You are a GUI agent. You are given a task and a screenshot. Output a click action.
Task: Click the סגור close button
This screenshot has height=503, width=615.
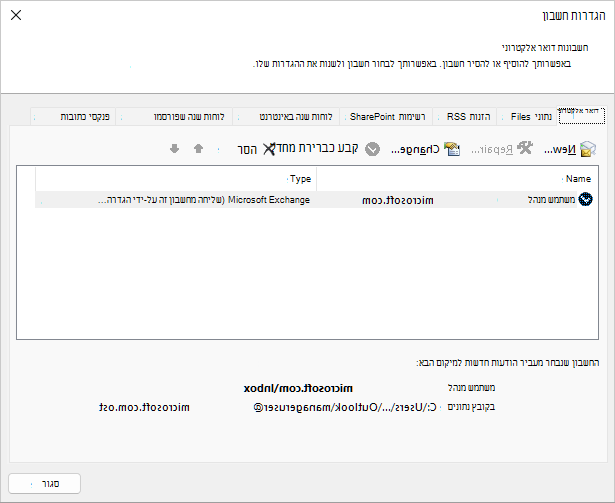point(44,483)
